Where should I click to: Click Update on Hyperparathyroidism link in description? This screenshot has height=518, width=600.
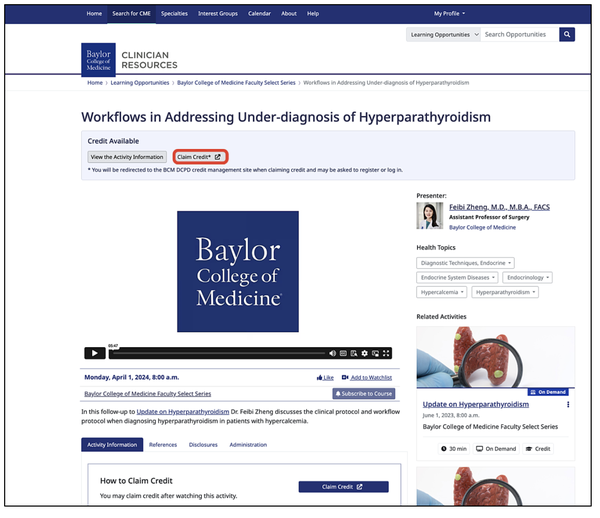[x=183, y=412]
